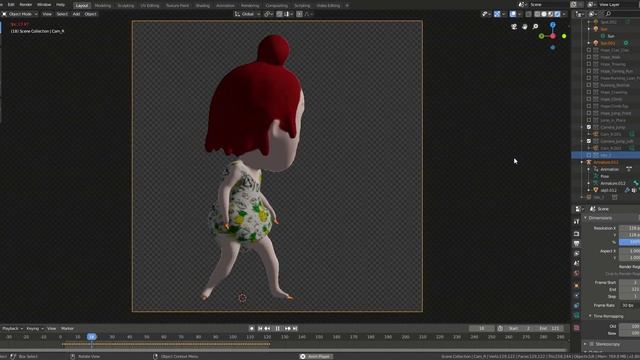Toggle the camera view gizmo button
This screenshot has width=640, height=360.
tap(514, 27)
